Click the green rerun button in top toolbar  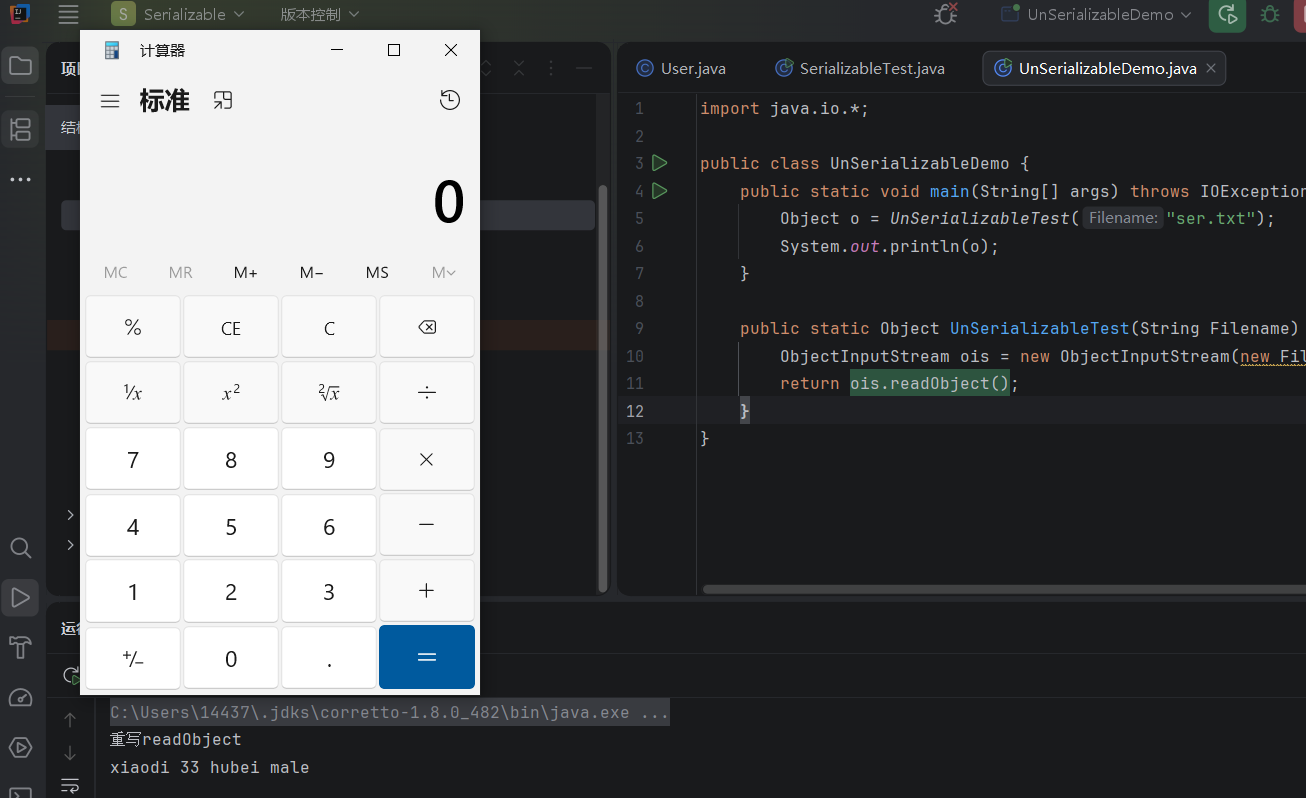[1228, 15]
